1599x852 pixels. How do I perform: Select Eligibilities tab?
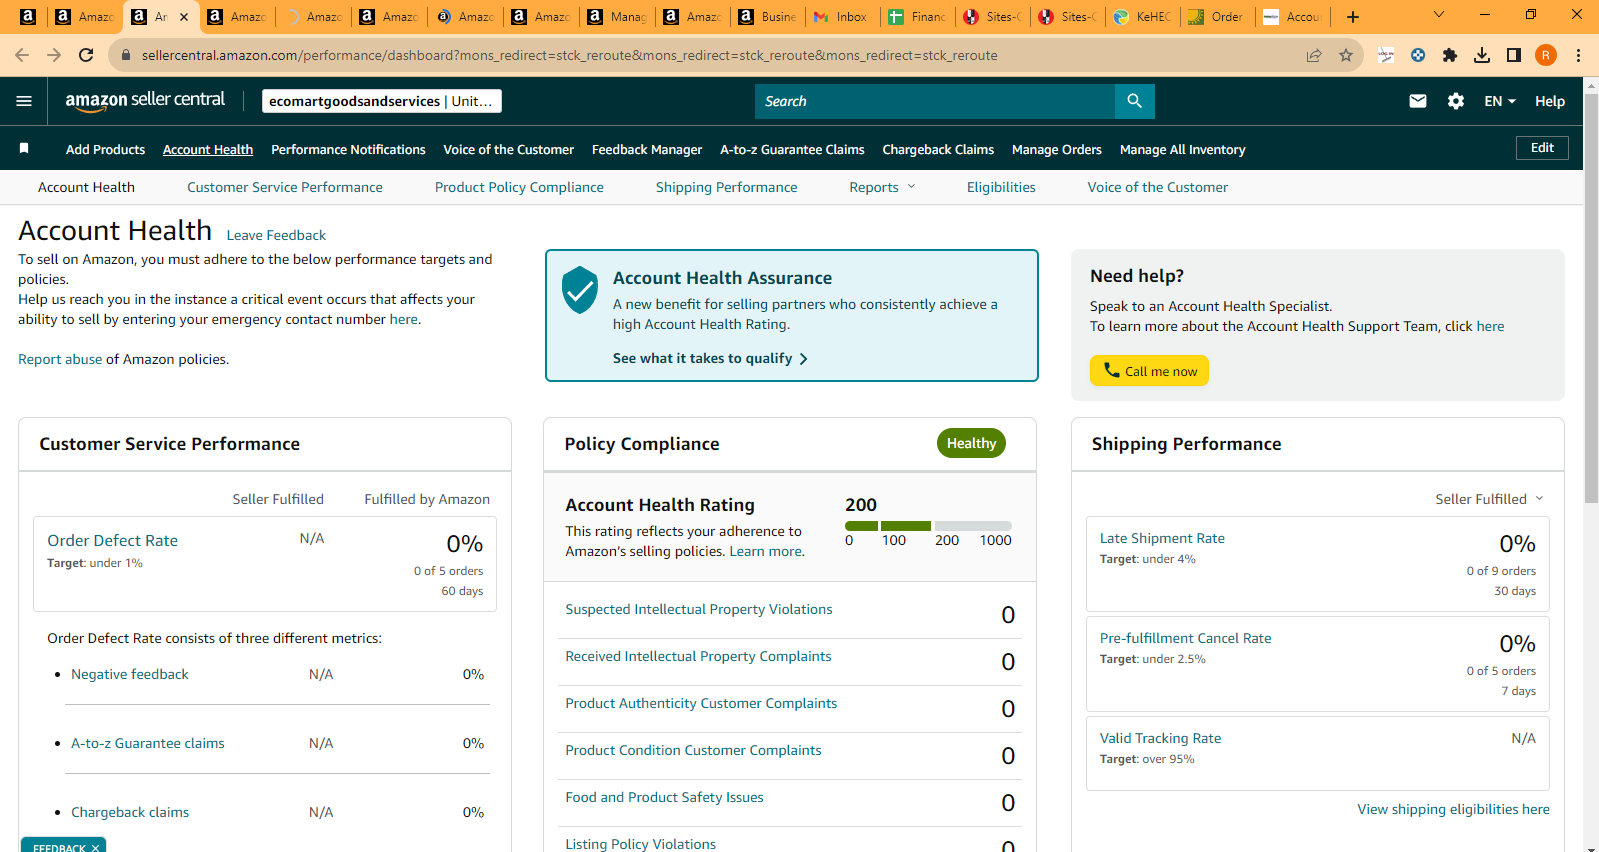pos(1001,187)
